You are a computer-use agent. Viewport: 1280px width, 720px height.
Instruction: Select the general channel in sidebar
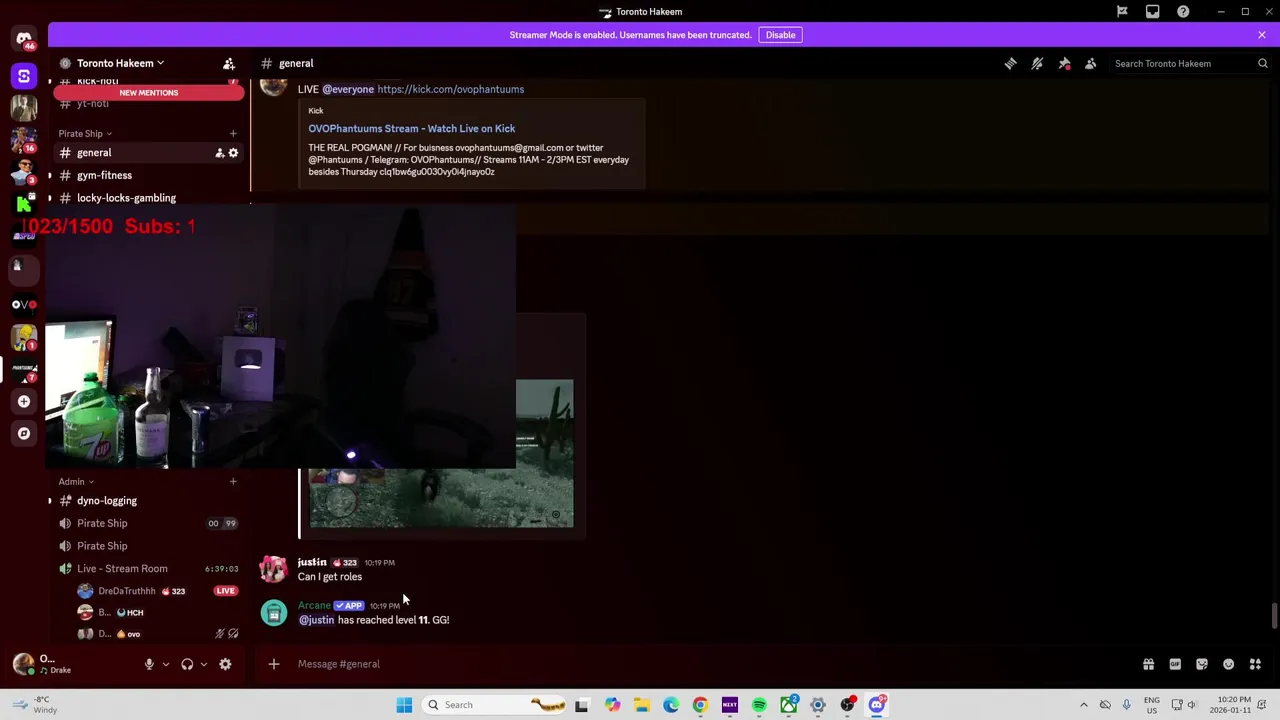coord(148,153)
